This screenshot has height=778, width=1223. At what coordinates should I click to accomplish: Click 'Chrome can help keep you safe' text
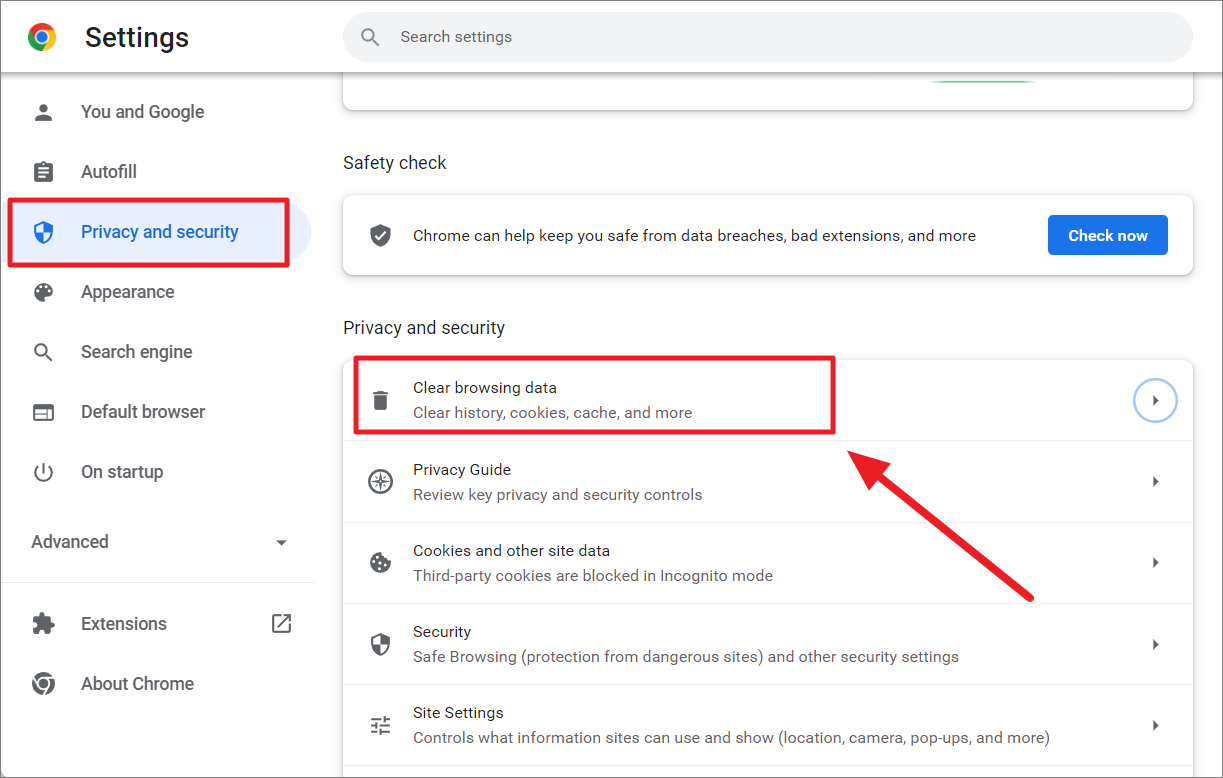coord(694,236)
